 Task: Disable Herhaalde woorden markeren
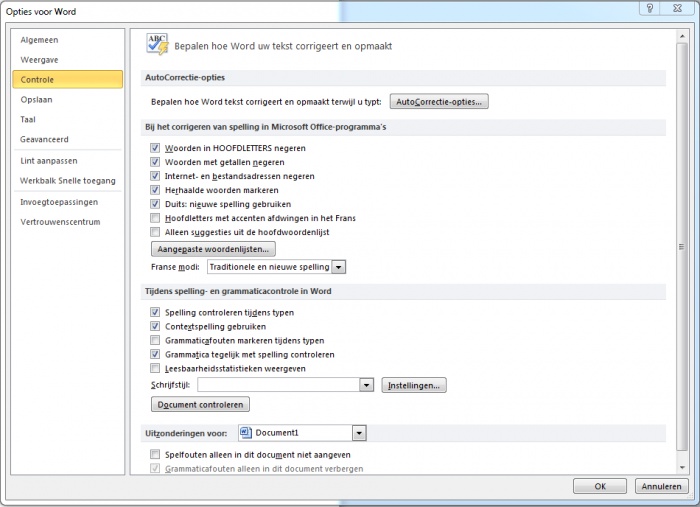point(155,190)
